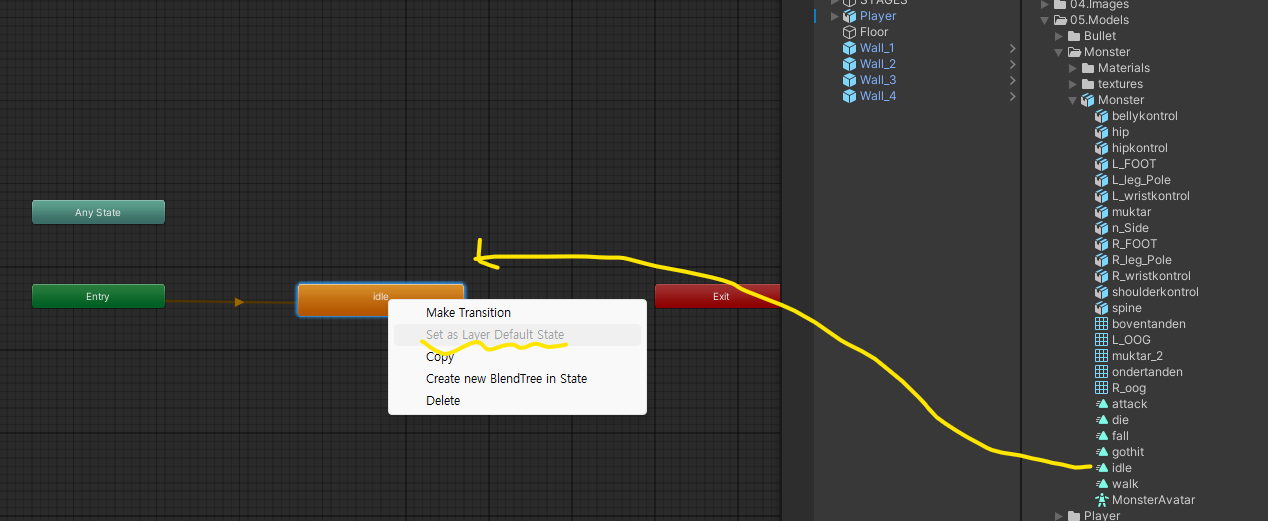Select the Player label in Hierarchy

878,16
